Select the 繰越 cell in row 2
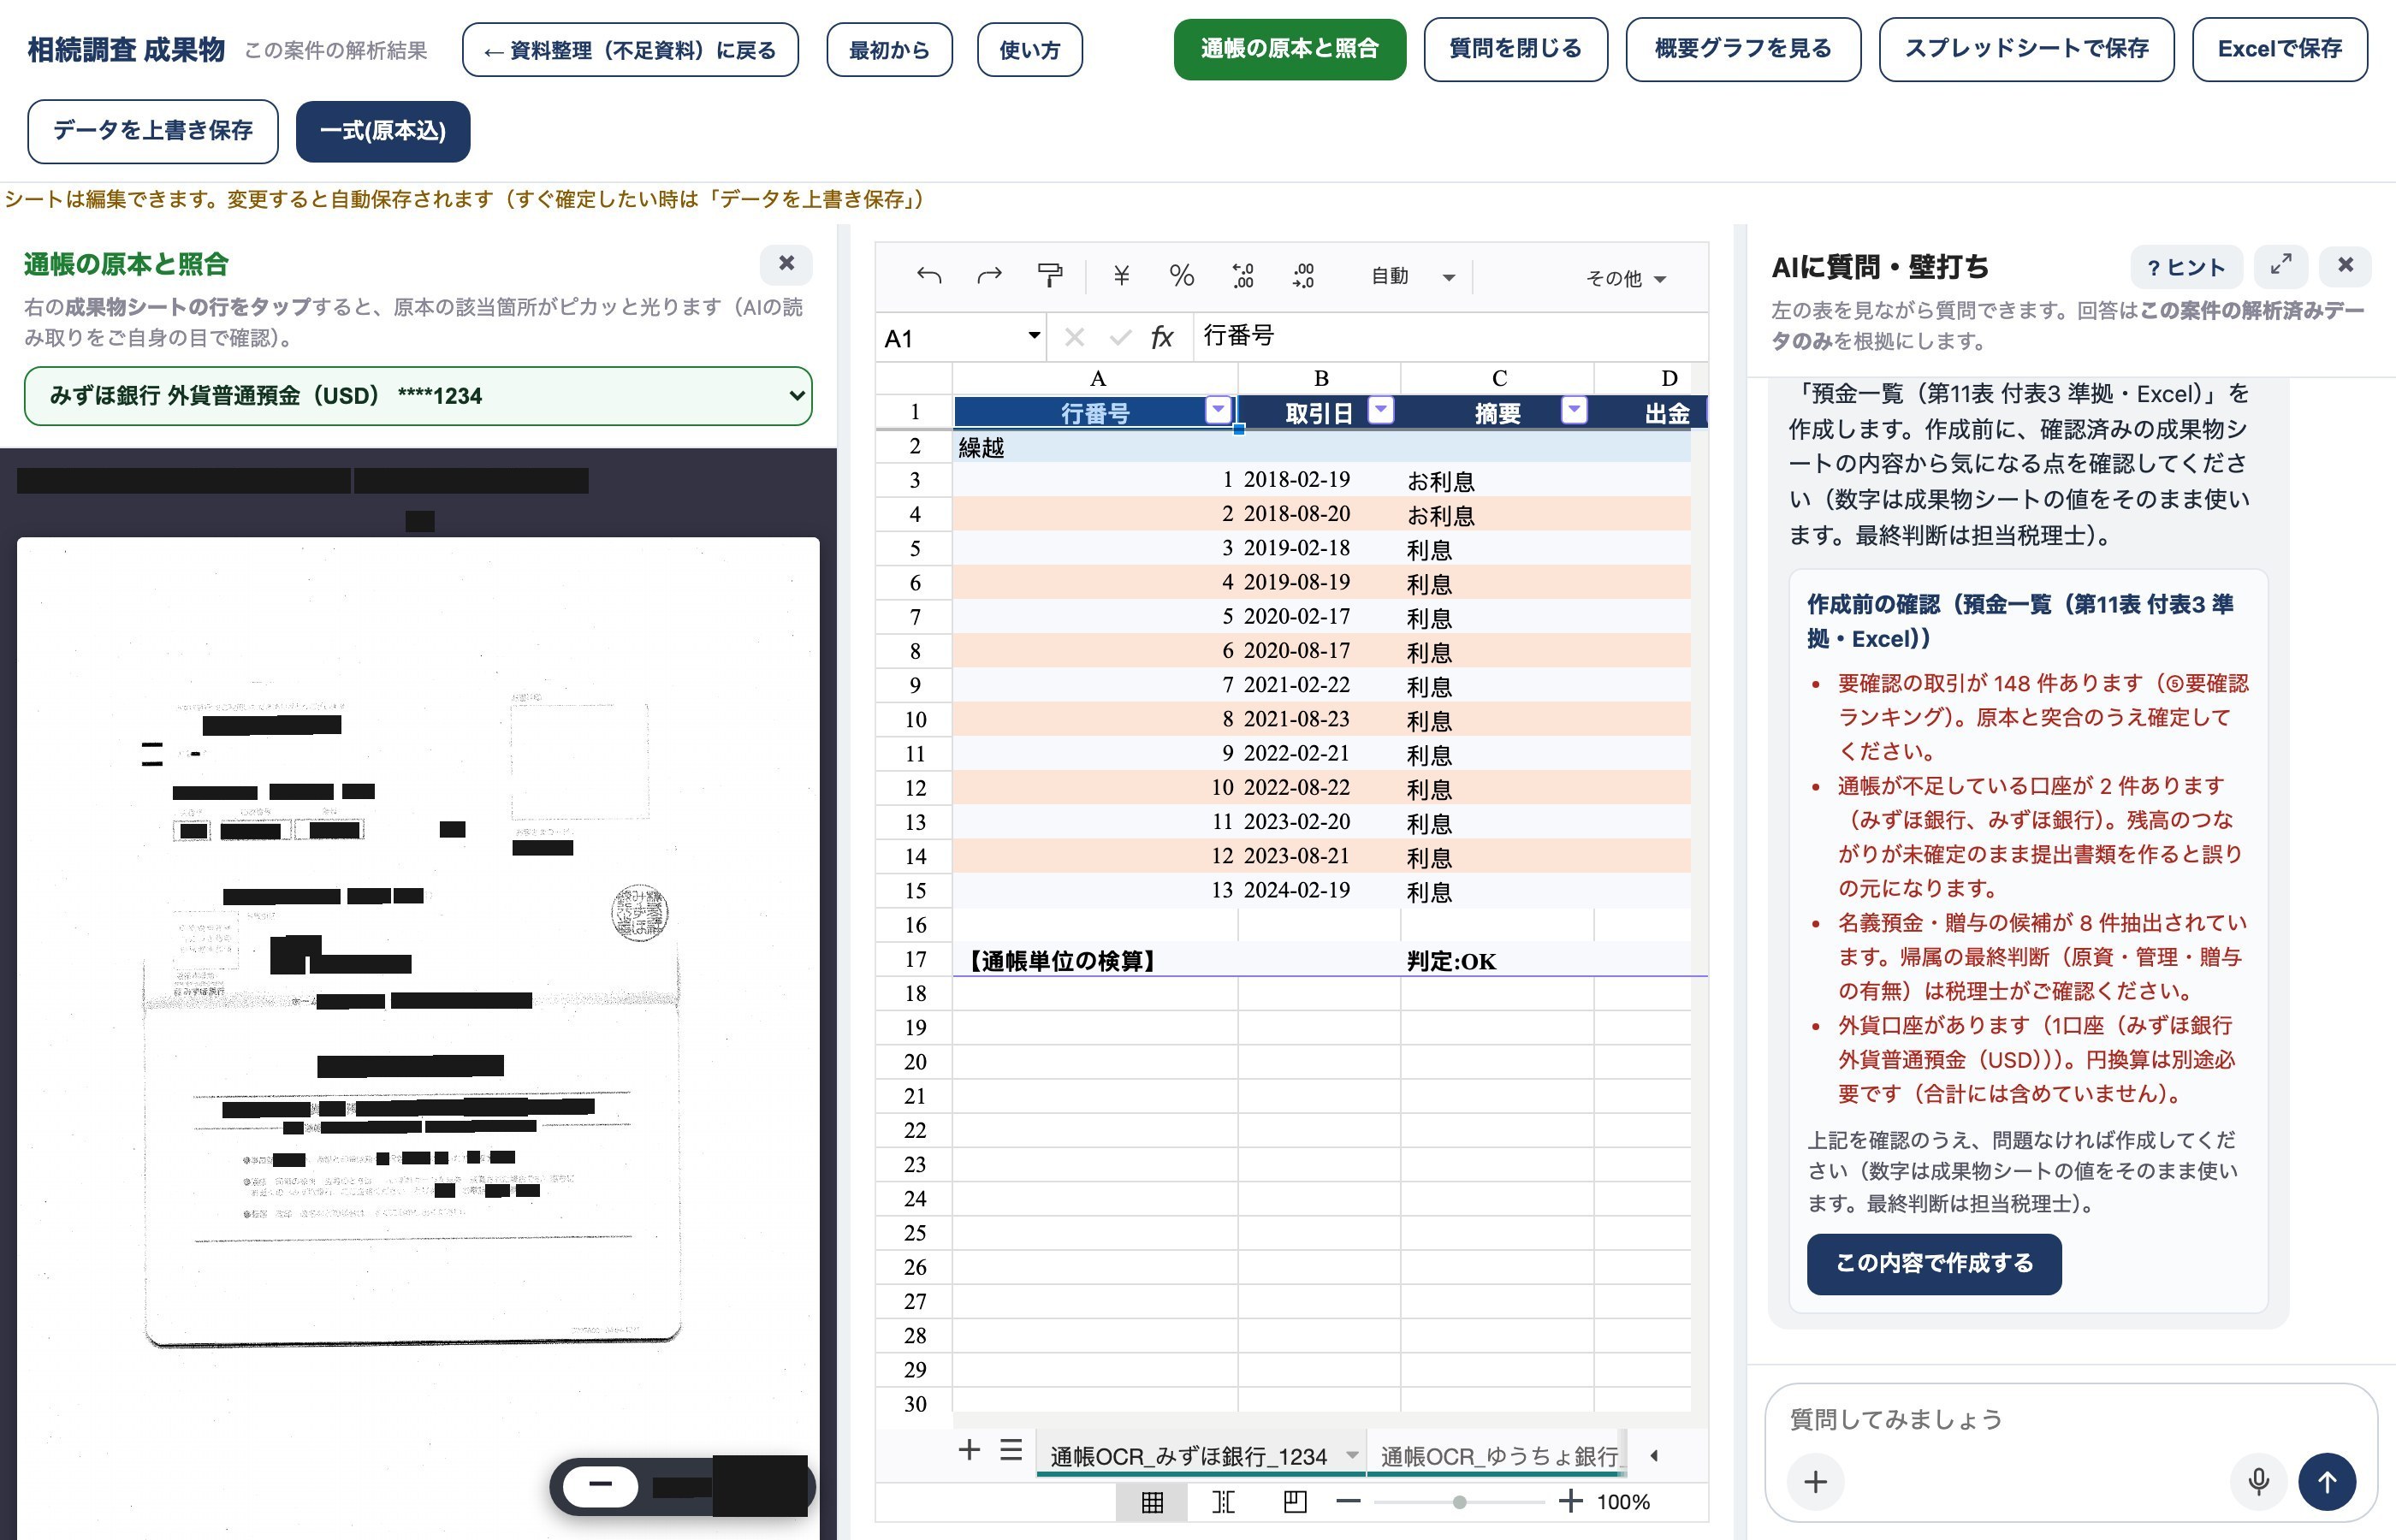 [1095, 446]
